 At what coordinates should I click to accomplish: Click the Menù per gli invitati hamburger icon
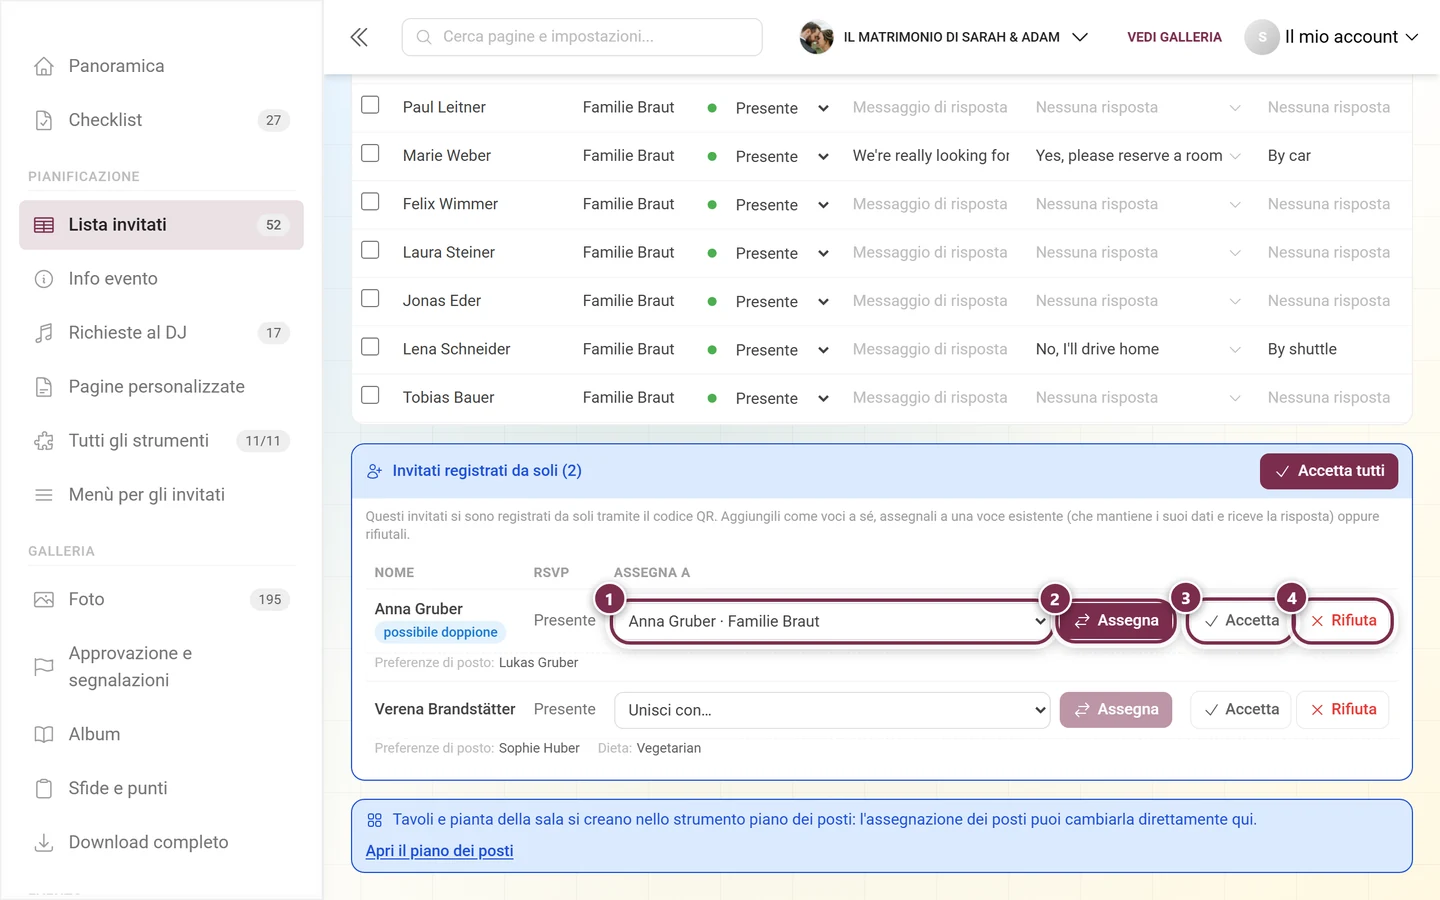[44, 495]
